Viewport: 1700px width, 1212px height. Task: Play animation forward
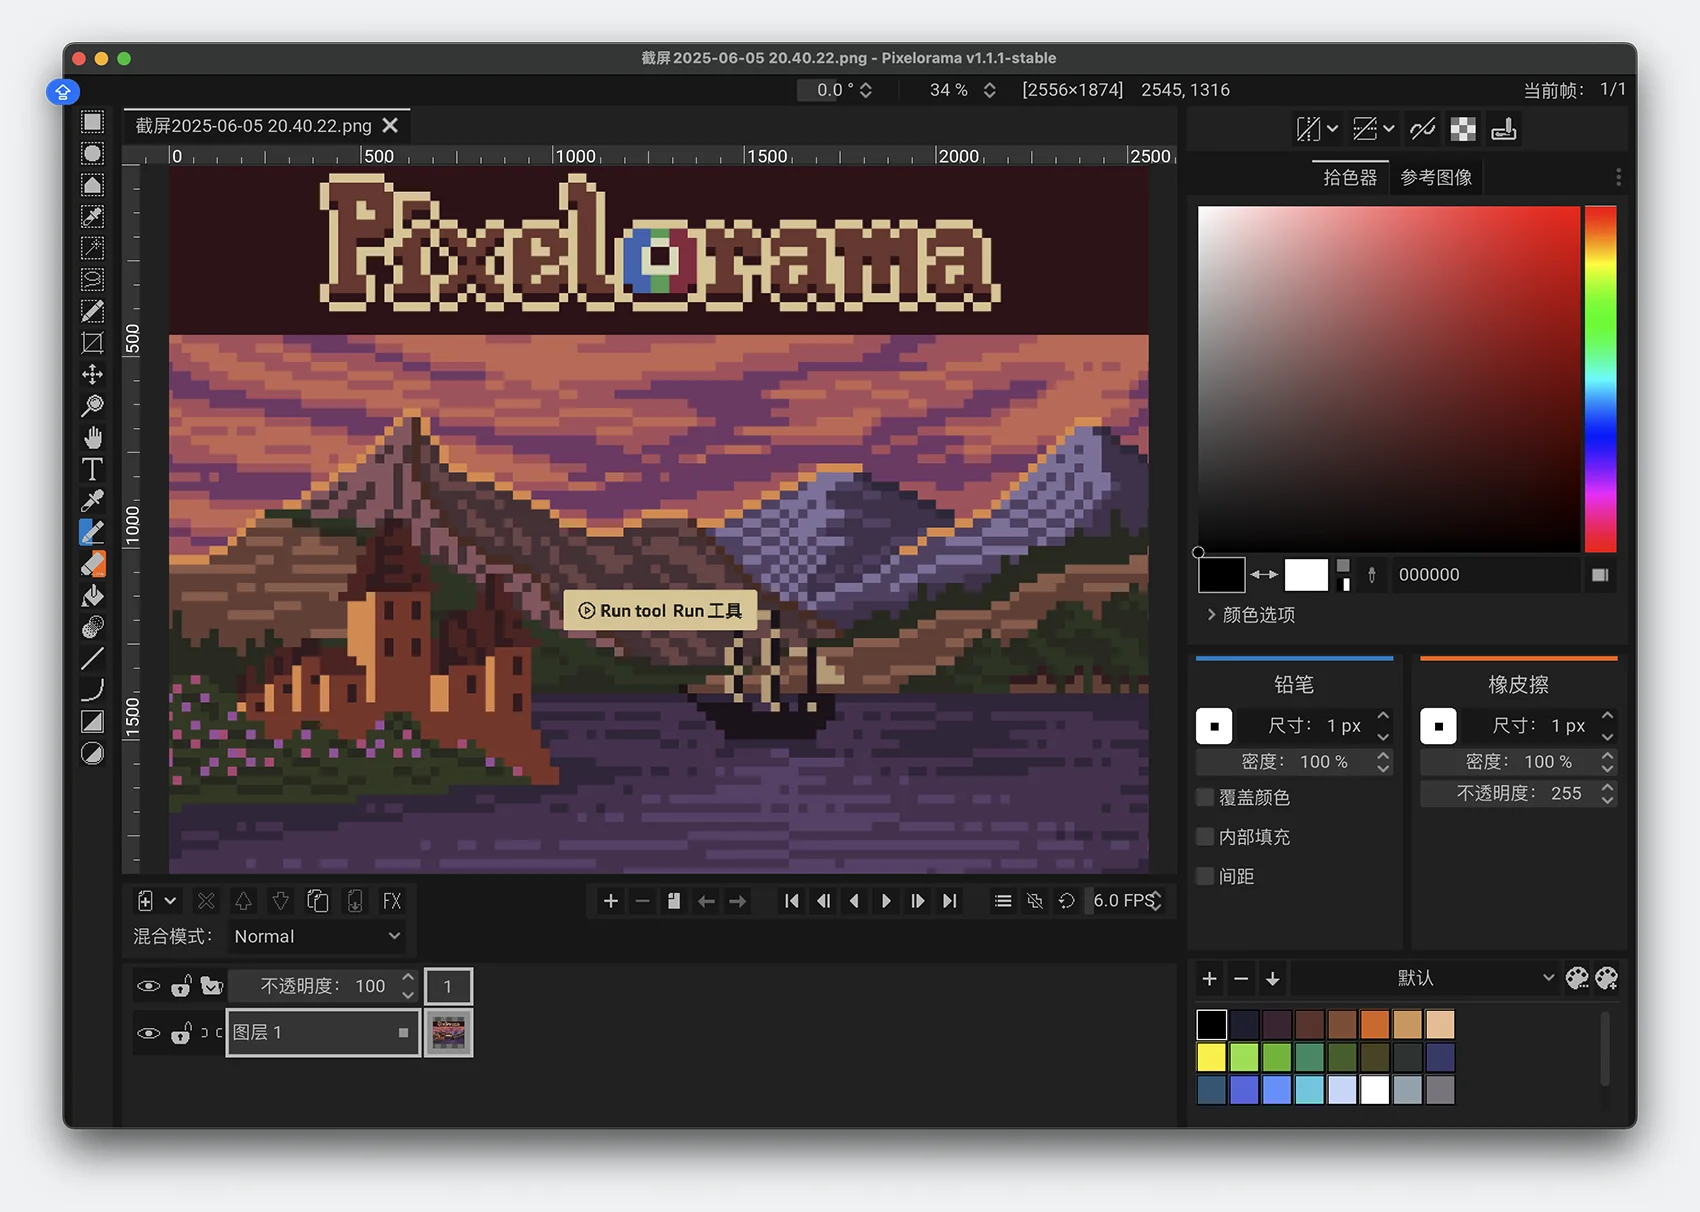click(x=885, y=901)
